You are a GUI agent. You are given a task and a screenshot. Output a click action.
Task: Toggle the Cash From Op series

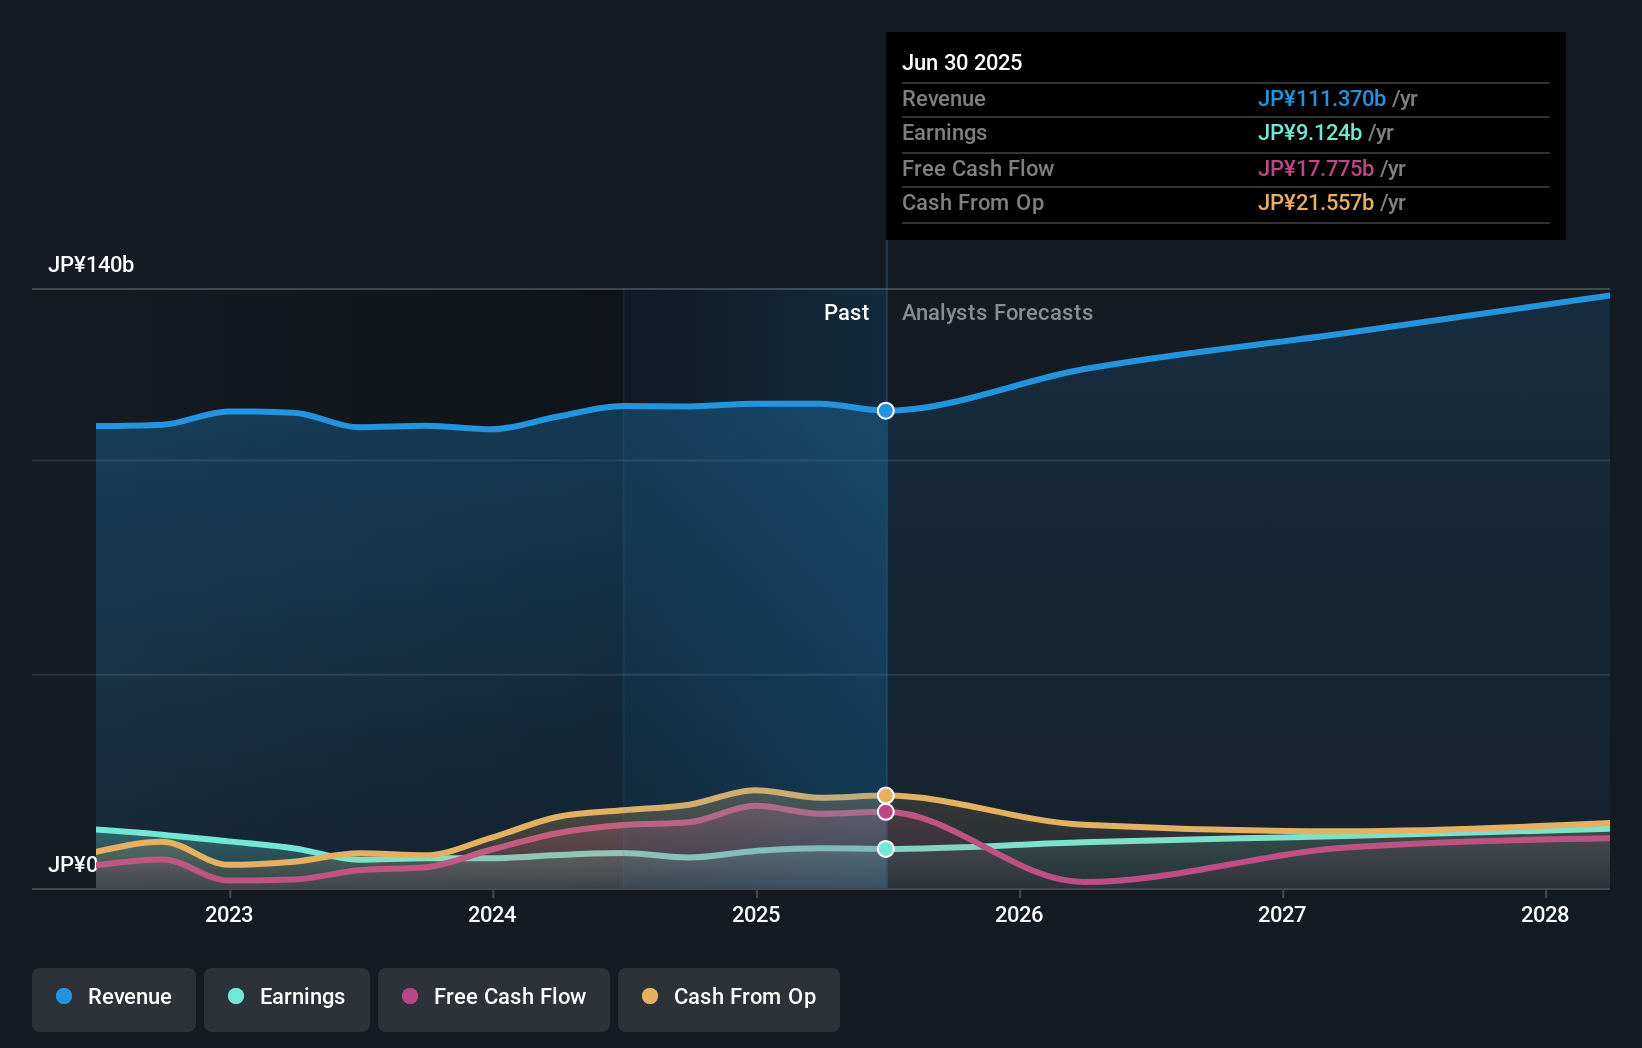pyautogui.click(x=728, y=997)
